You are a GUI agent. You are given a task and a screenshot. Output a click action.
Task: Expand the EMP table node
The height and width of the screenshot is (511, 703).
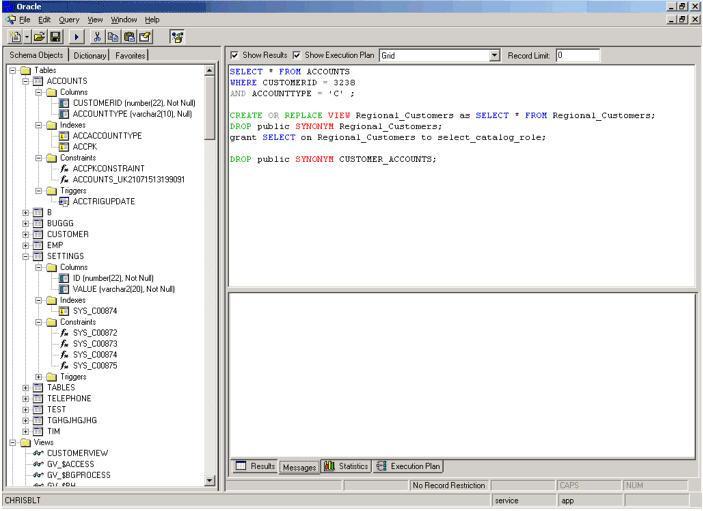(26, 246)
